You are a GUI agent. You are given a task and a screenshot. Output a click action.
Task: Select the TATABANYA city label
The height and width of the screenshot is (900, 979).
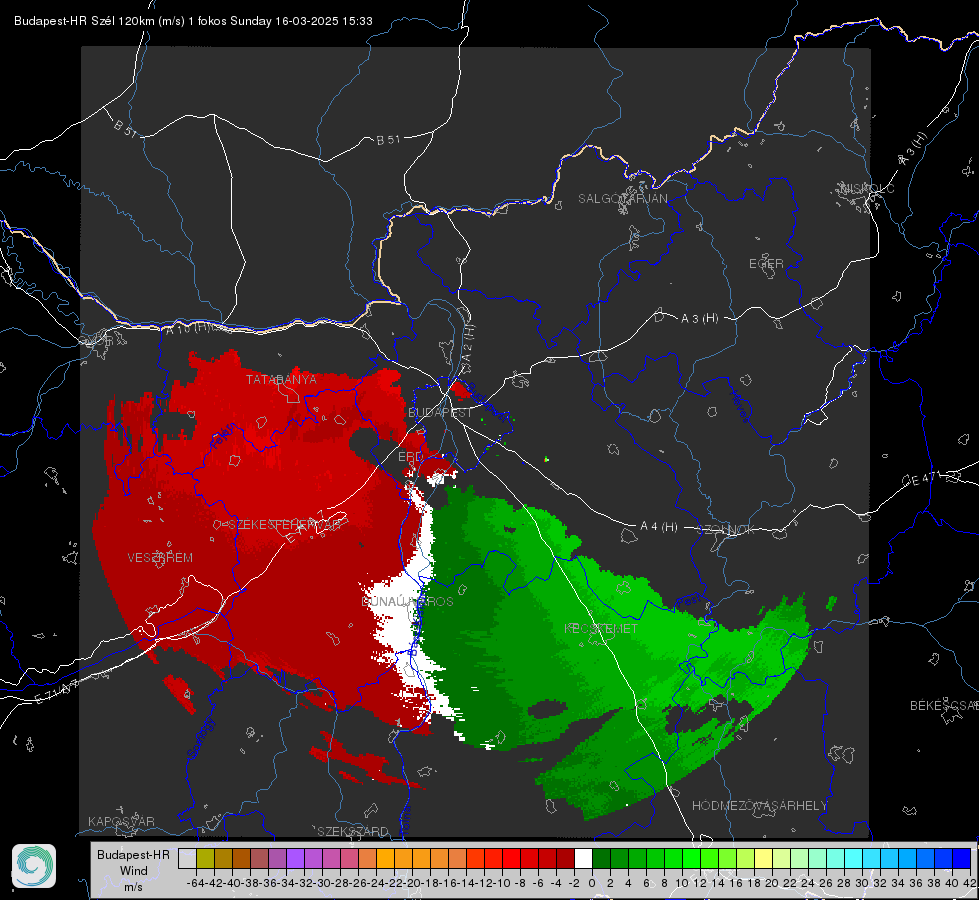pos(281,380)
